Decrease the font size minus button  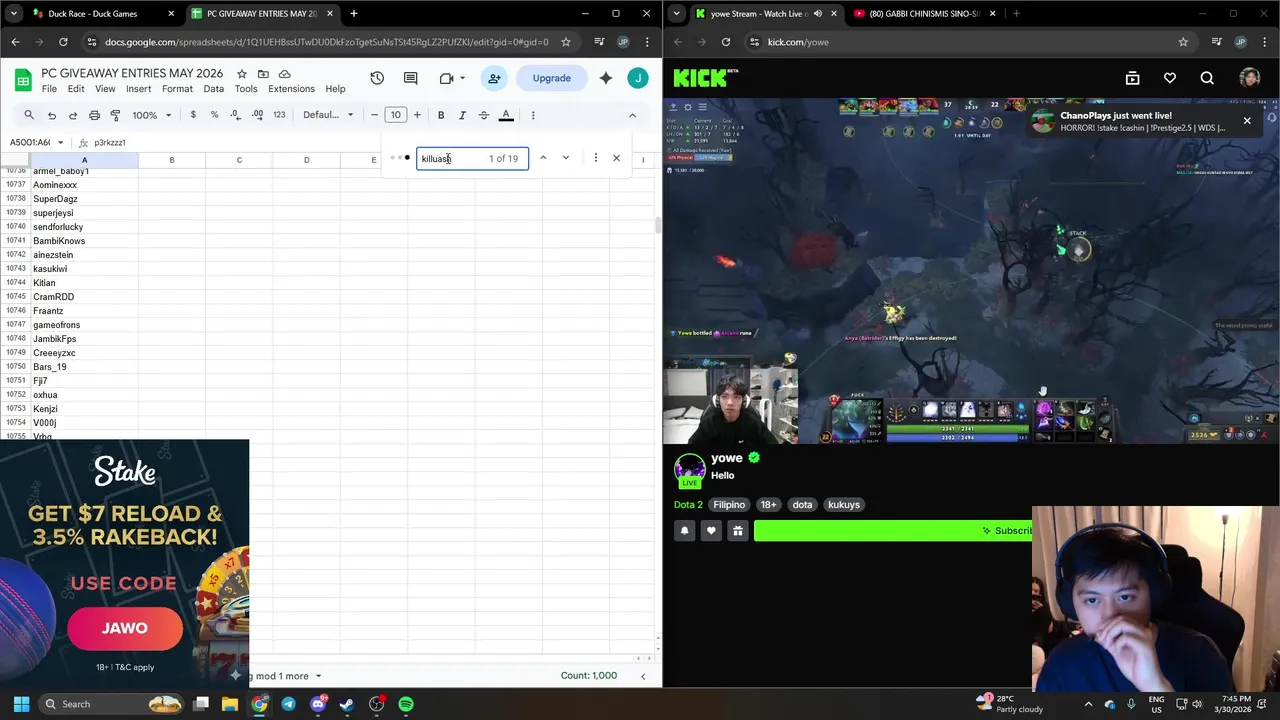point(374,115)
